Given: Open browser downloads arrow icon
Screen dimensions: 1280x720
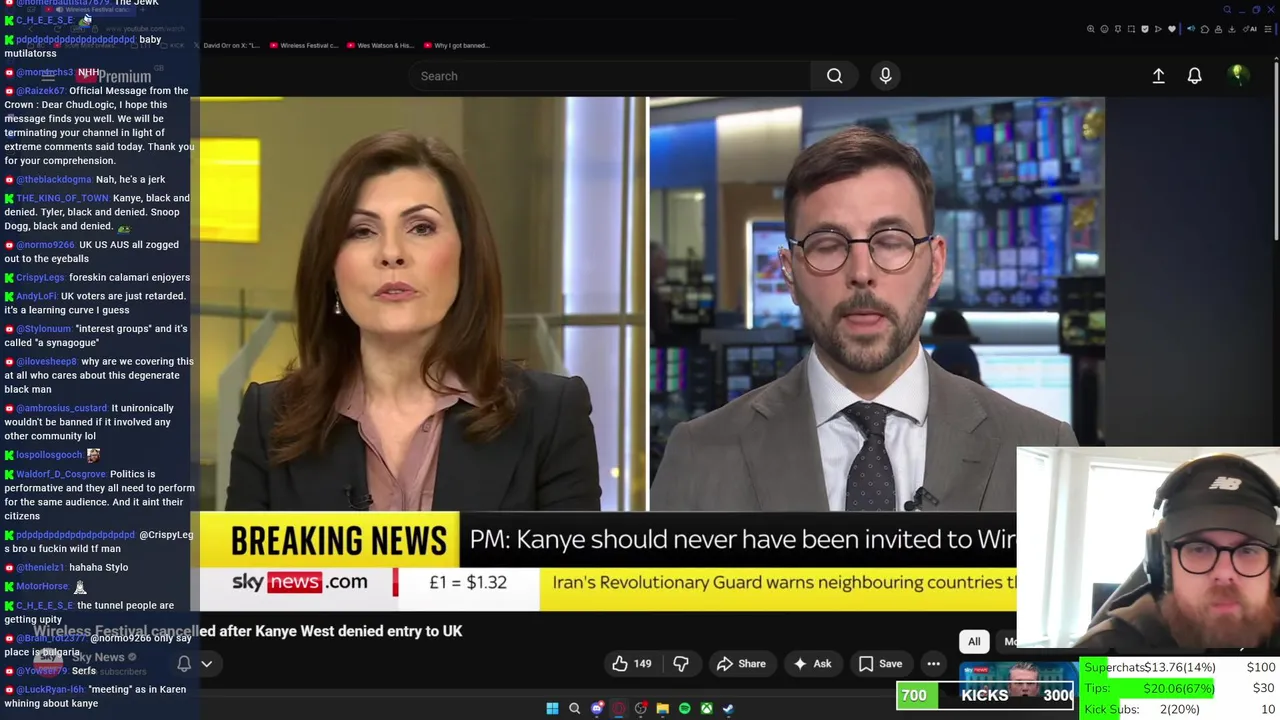Looking at the screenshot, I should [x=1231, y=29].
